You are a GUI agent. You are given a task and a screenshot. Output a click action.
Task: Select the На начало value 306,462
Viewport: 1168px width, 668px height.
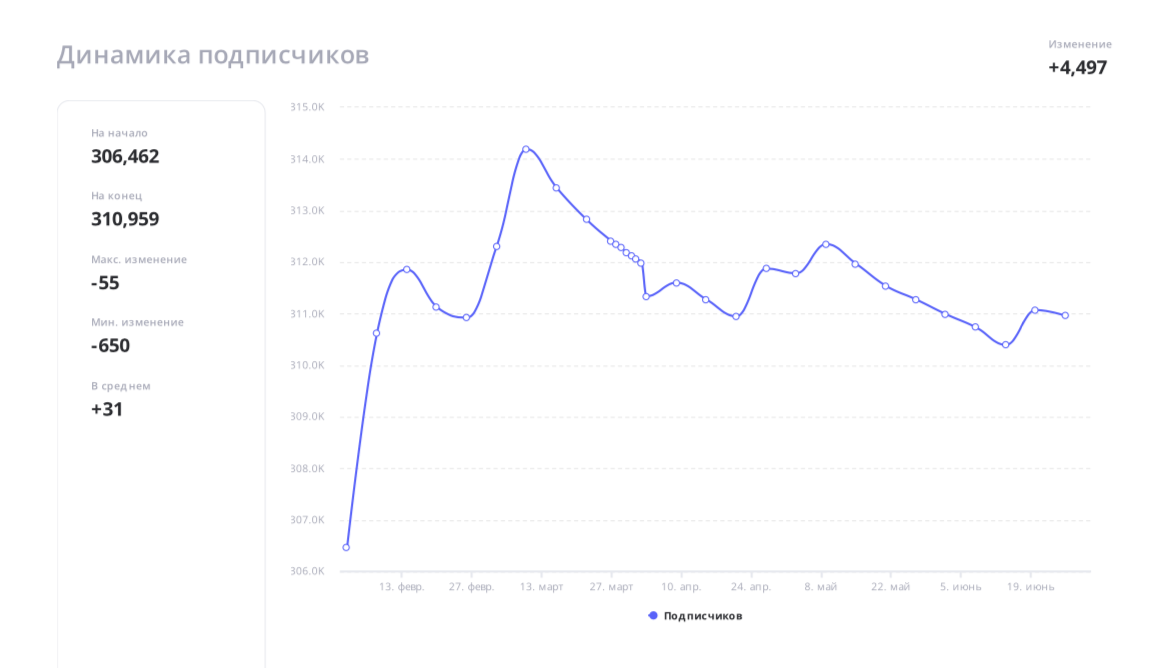pyautogui.click(x=125, y=156)
